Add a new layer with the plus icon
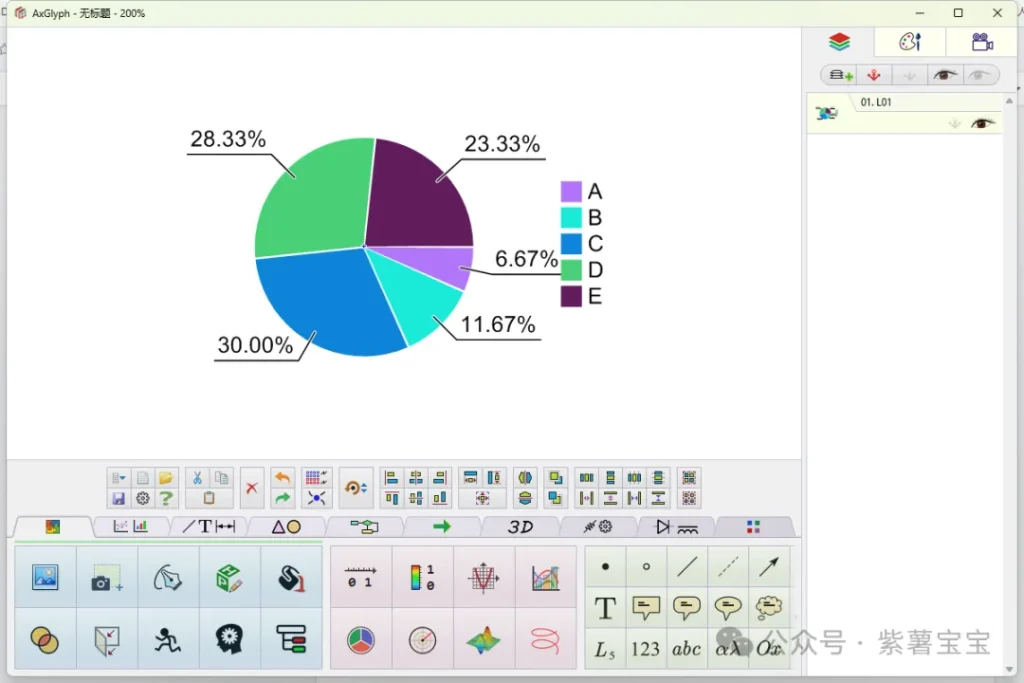Image resolution: width=1024 pixels, height=683 pixels. pos(841,75)
